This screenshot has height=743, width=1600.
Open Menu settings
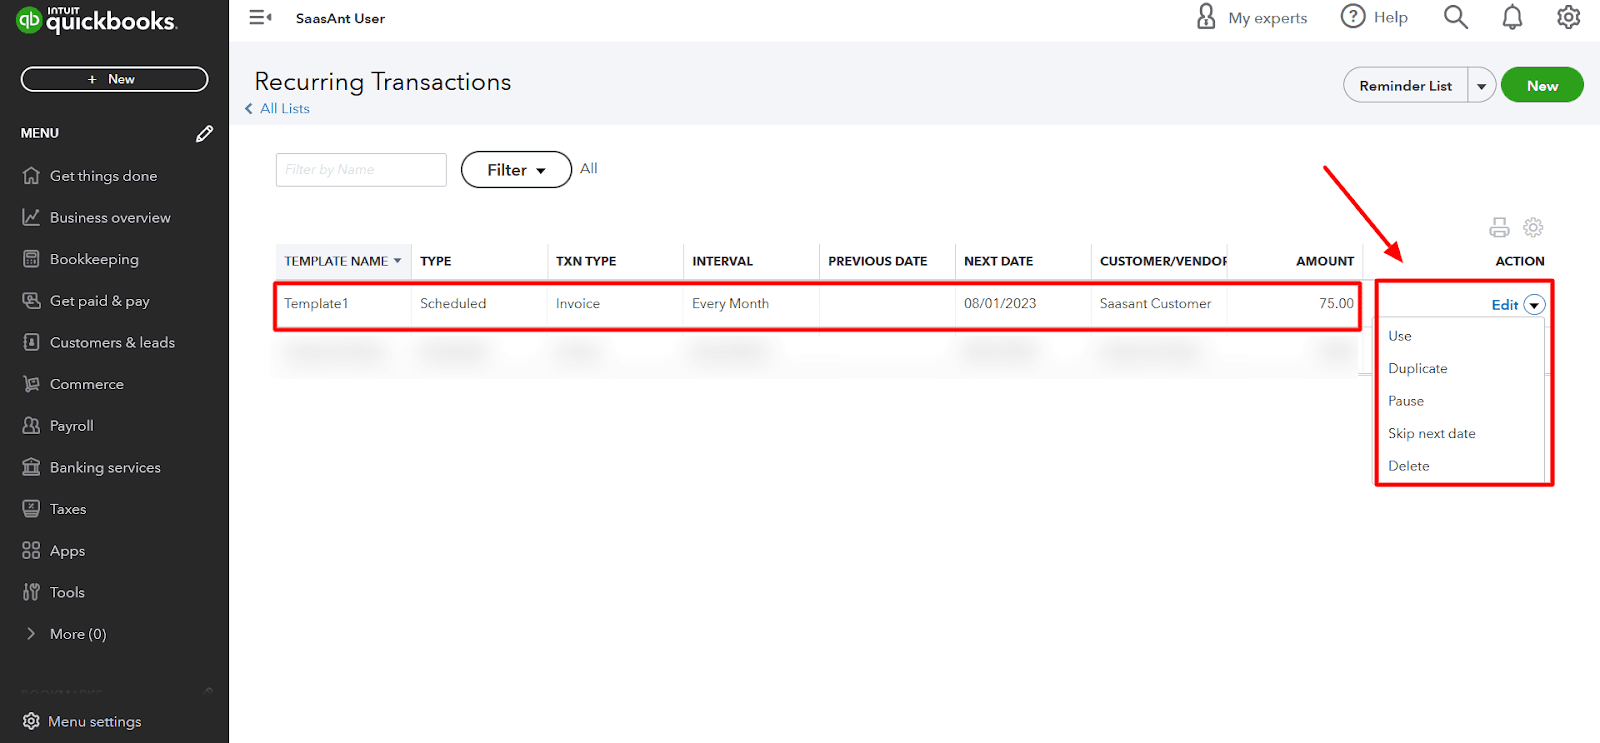pos(83,721)
